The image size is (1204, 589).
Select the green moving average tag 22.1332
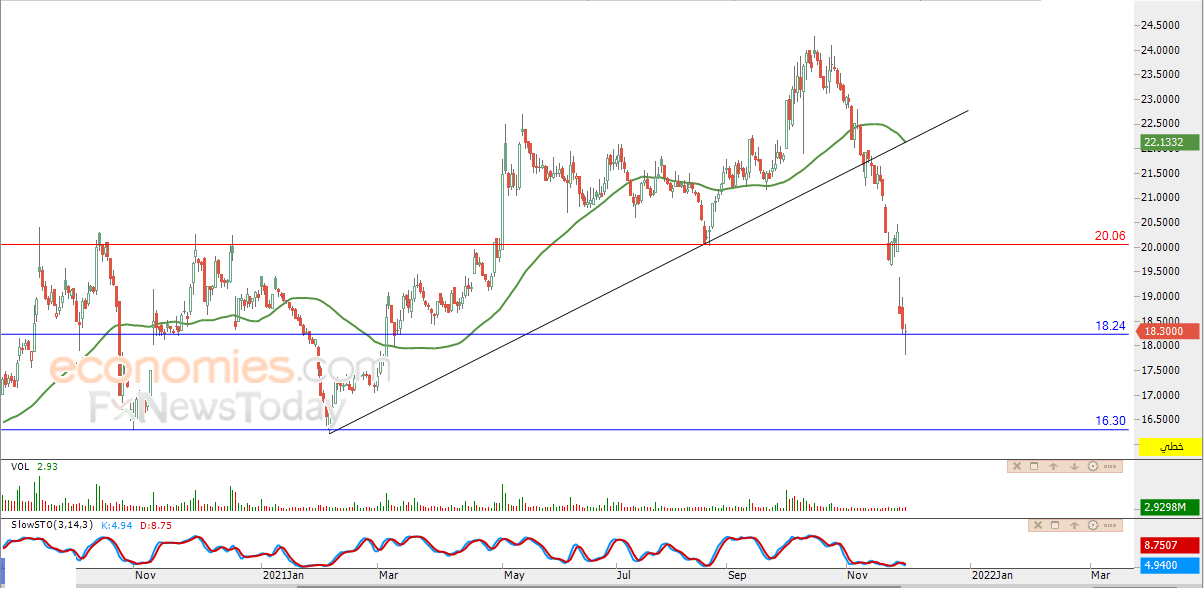1168,143
